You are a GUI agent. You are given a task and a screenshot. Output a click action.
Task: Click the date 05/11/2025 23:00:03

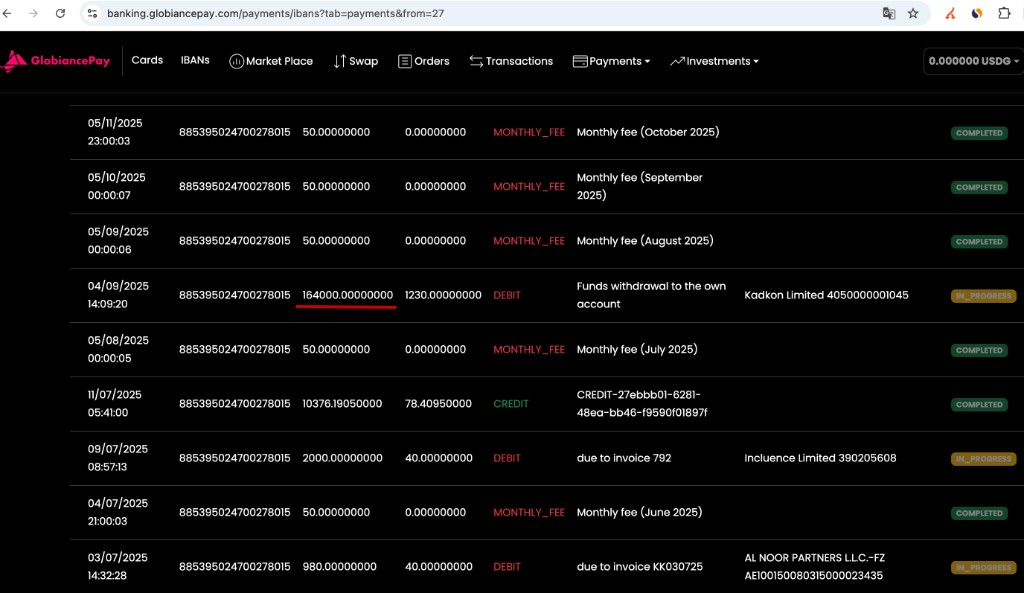point(115,132)
